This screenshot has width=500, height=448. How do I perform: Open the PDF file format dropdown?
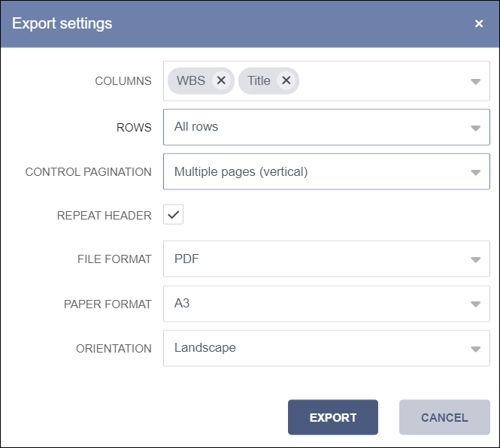(x=326, y=259)
